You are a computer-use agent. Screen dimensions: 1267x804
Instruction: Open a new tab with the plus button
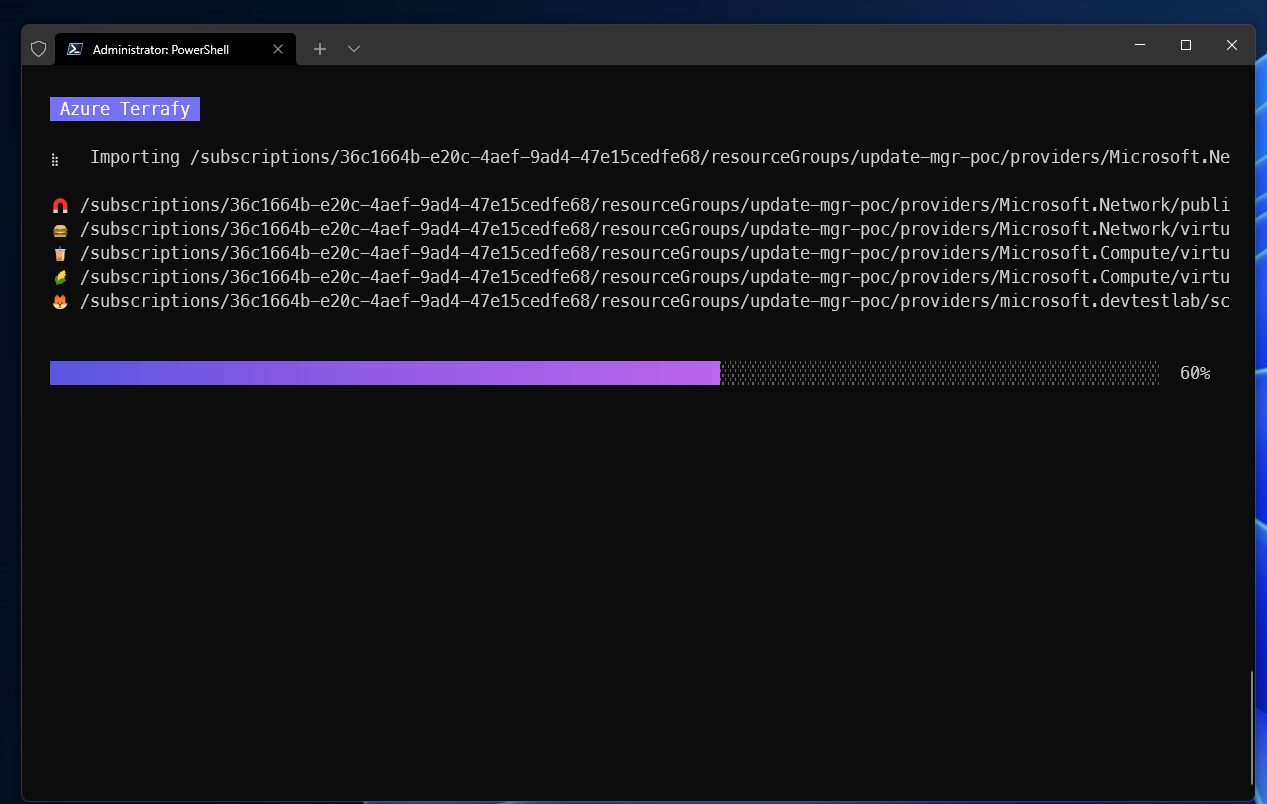[x=320, y=48]
